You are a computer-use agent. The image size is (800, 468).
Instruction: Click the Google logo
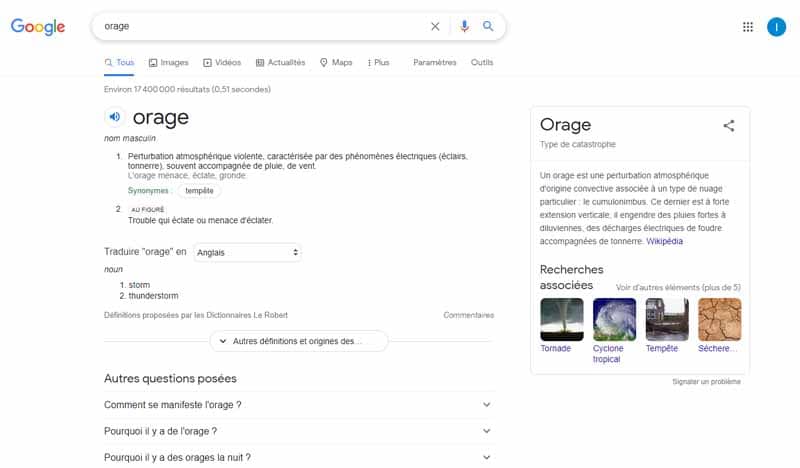[38, 27]
